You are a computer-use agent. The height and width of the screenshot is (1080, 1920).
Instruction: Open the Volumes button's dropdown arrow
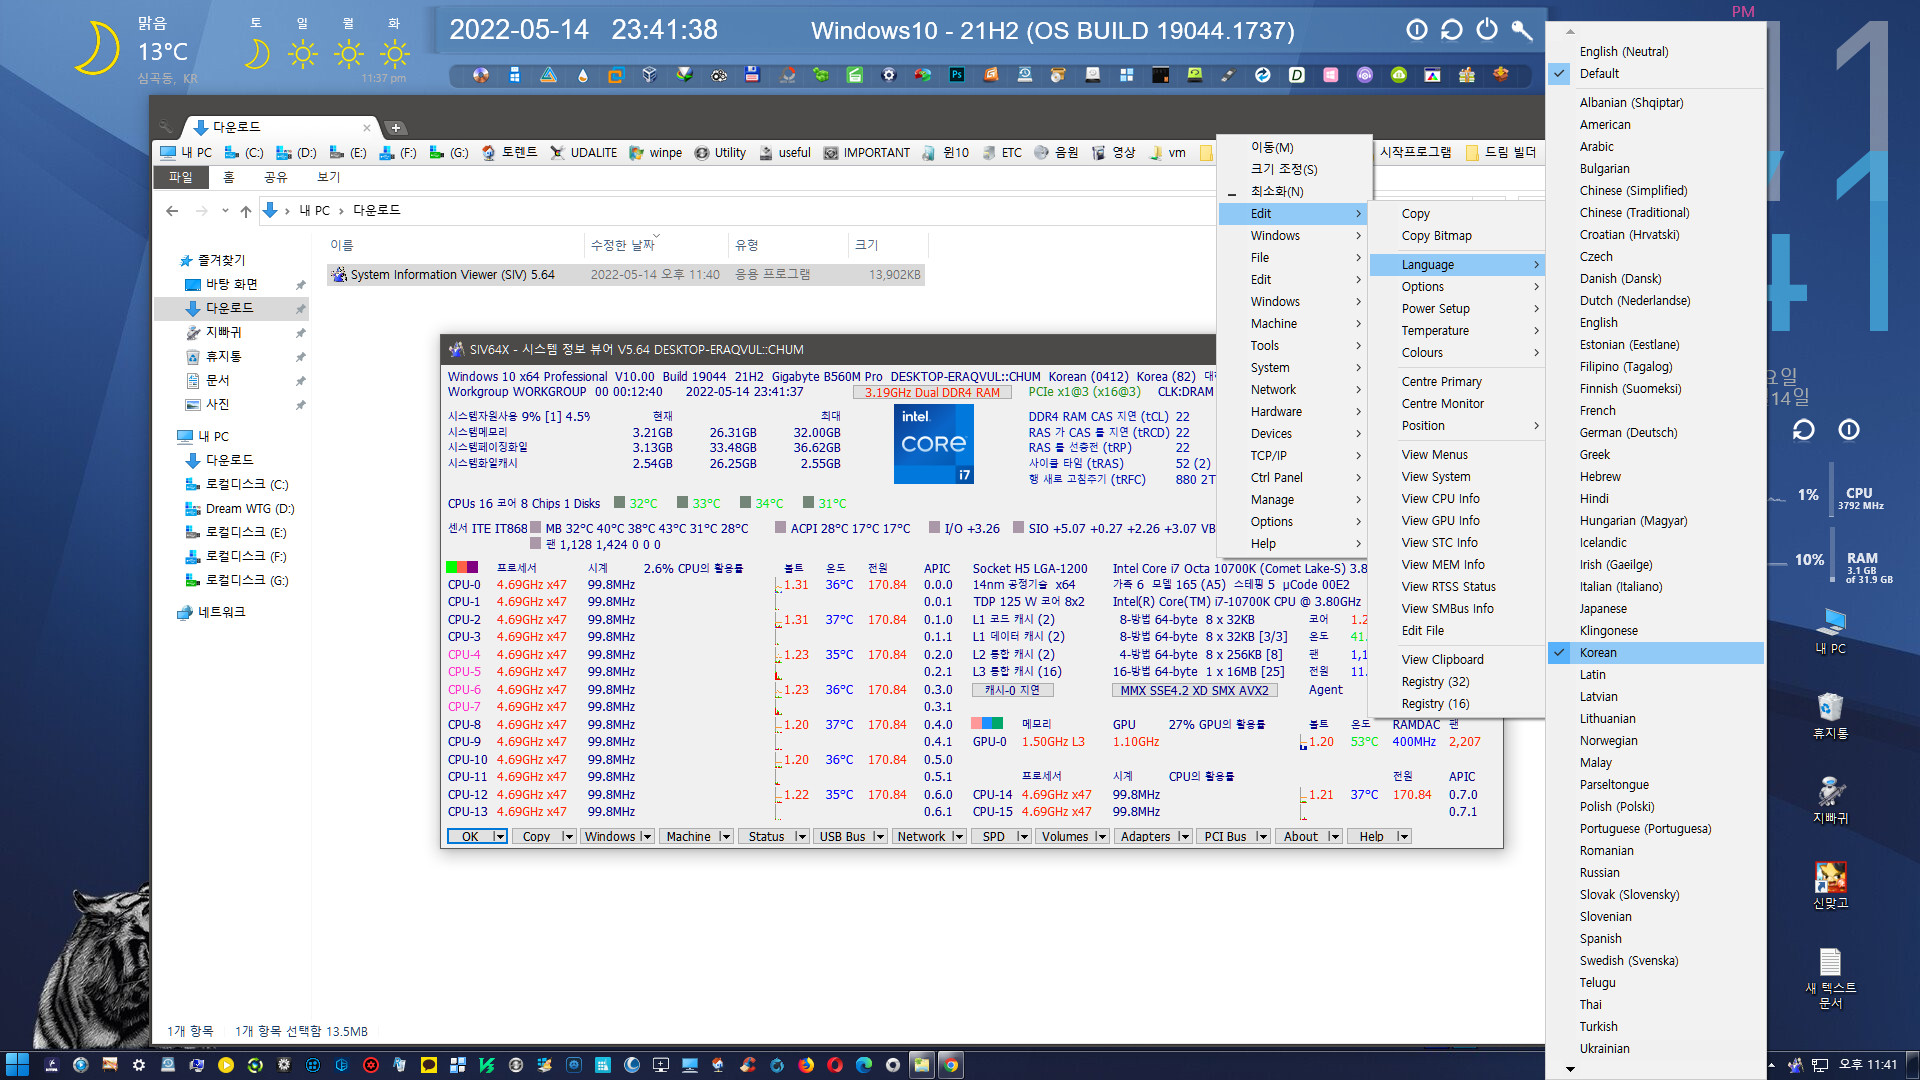pyautogui.click(x=1101, y=837)
